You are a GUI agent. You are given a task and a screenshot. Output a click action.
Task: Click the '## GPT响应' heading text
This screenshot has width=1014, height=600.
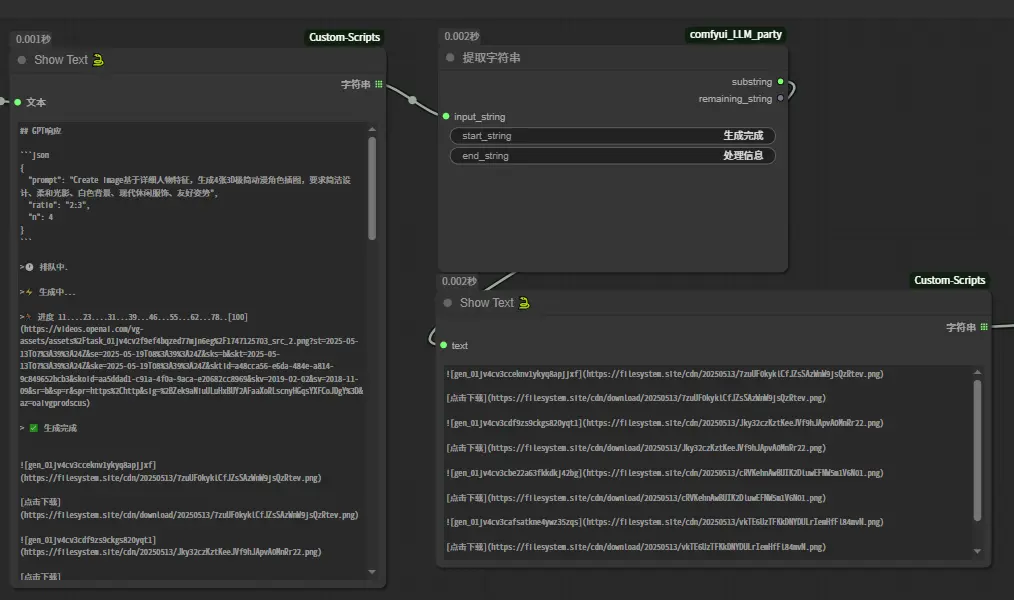pyautogui.click(x=40, y=131)
